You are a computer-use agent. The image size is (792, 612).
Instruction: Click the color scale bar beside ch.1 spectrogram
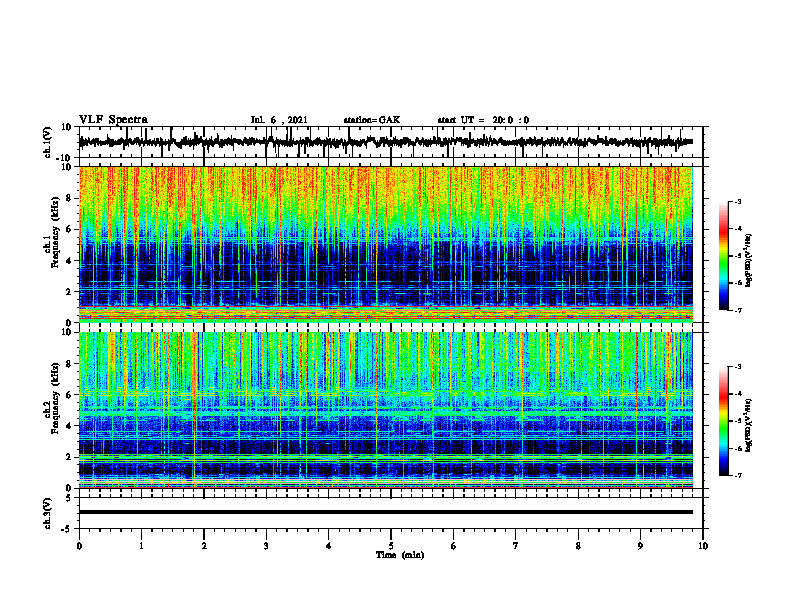point(723,256)
